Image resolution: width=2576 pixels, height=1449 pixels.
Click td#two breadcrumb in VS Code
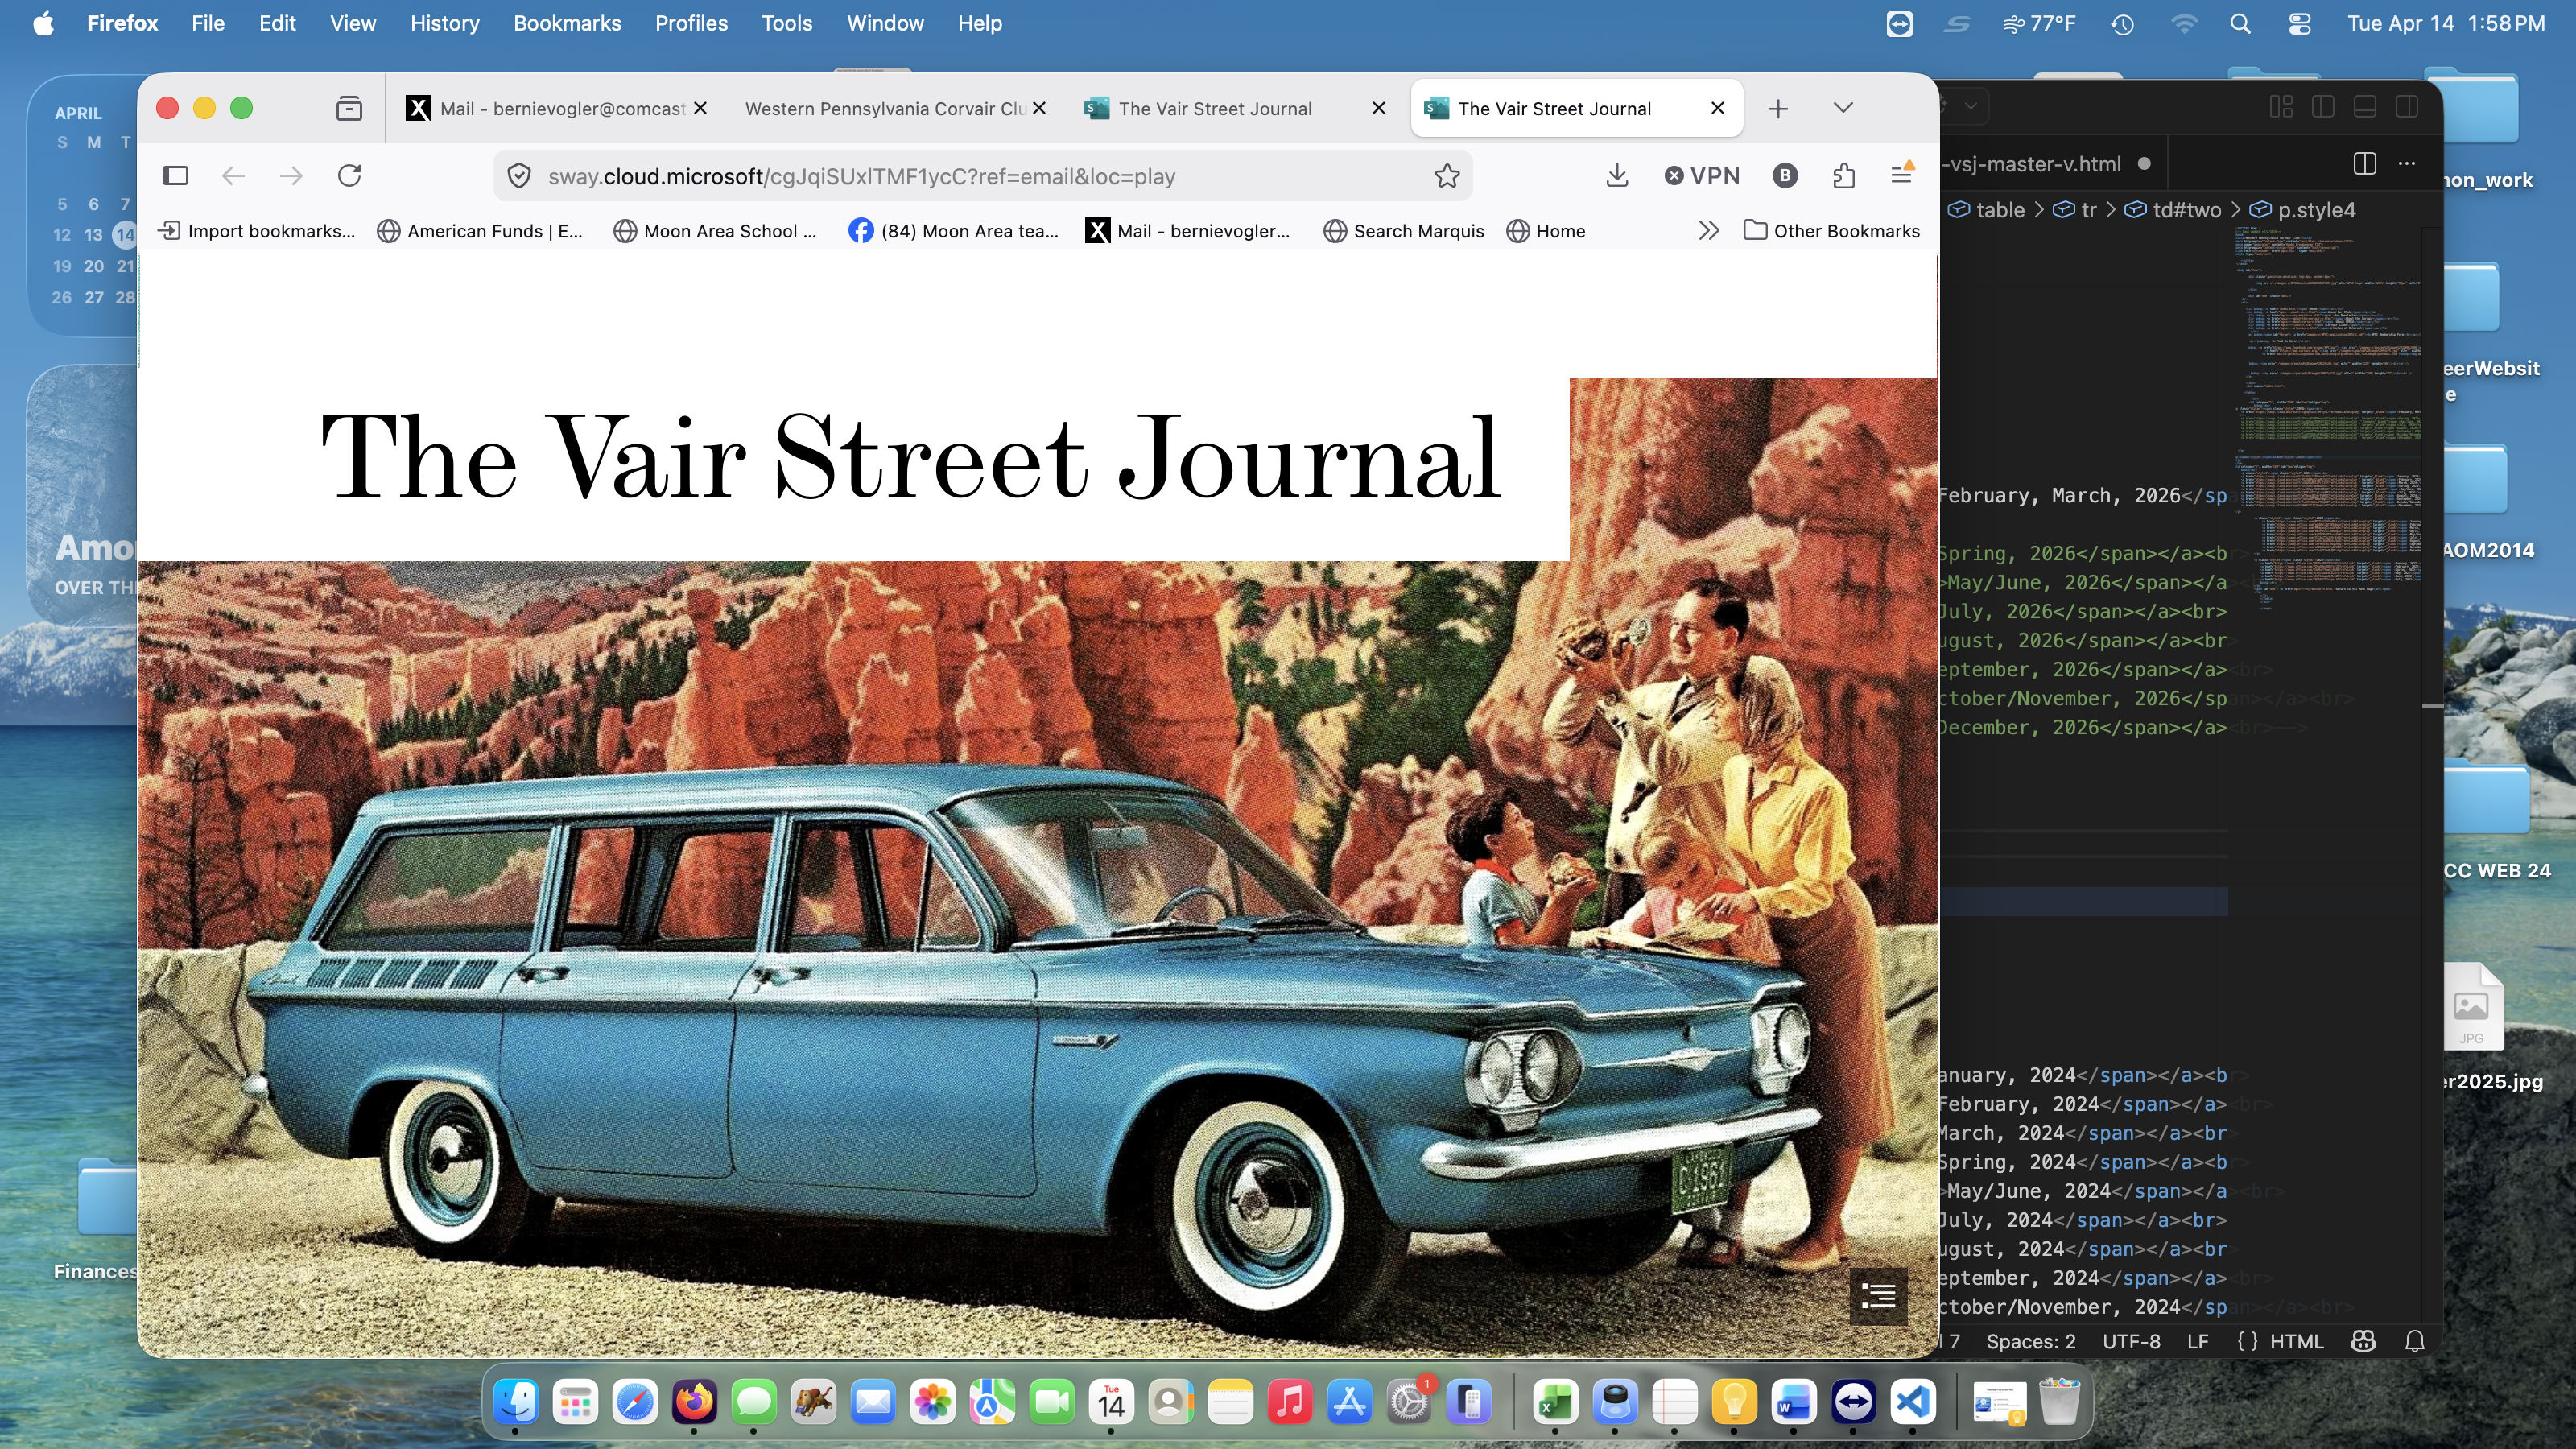click(x=2186, y=210)
